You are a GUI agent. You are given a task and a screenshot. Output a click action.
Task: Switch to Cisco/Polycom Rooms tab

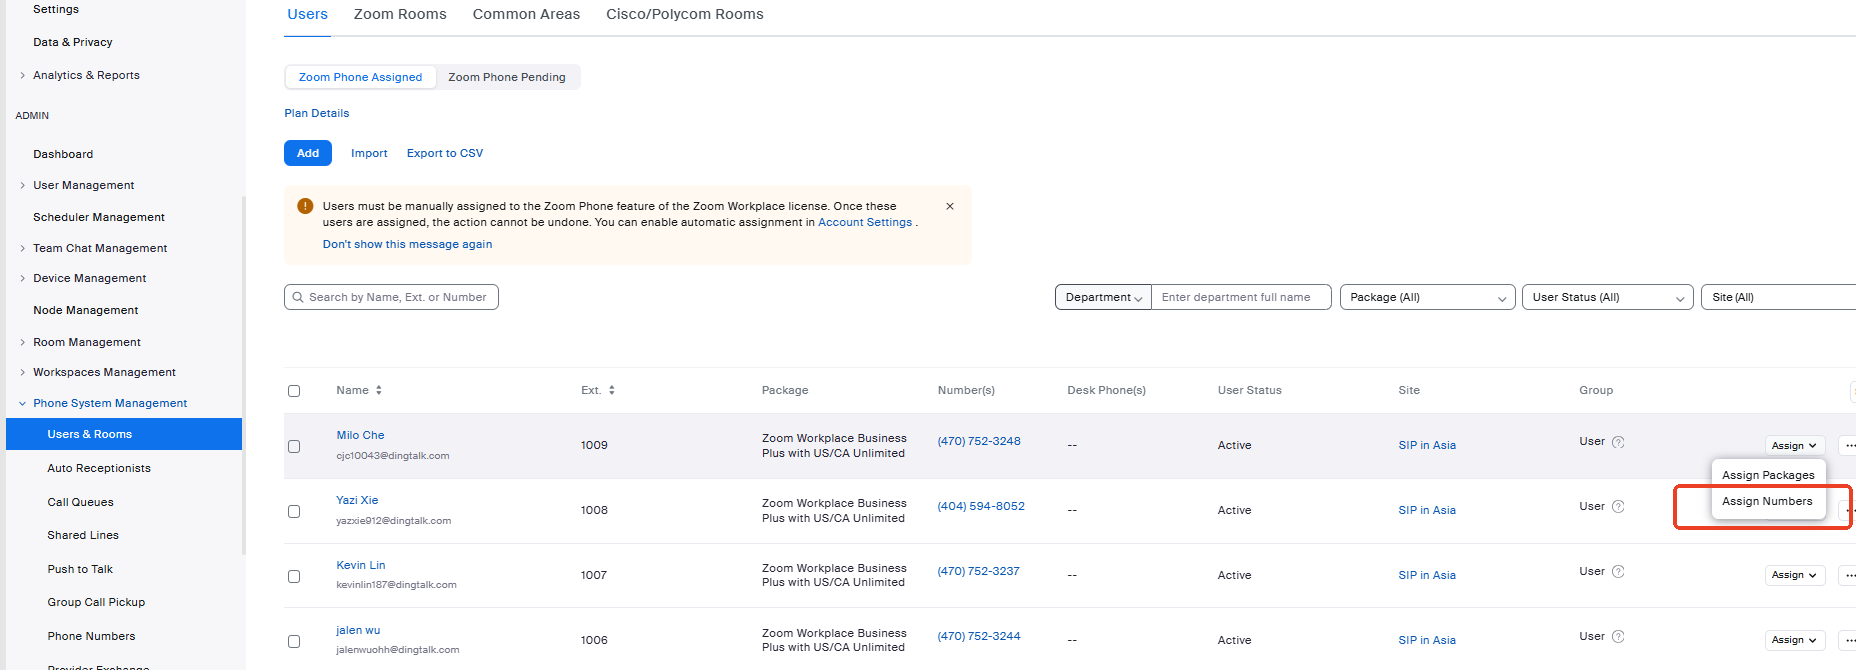685,14
